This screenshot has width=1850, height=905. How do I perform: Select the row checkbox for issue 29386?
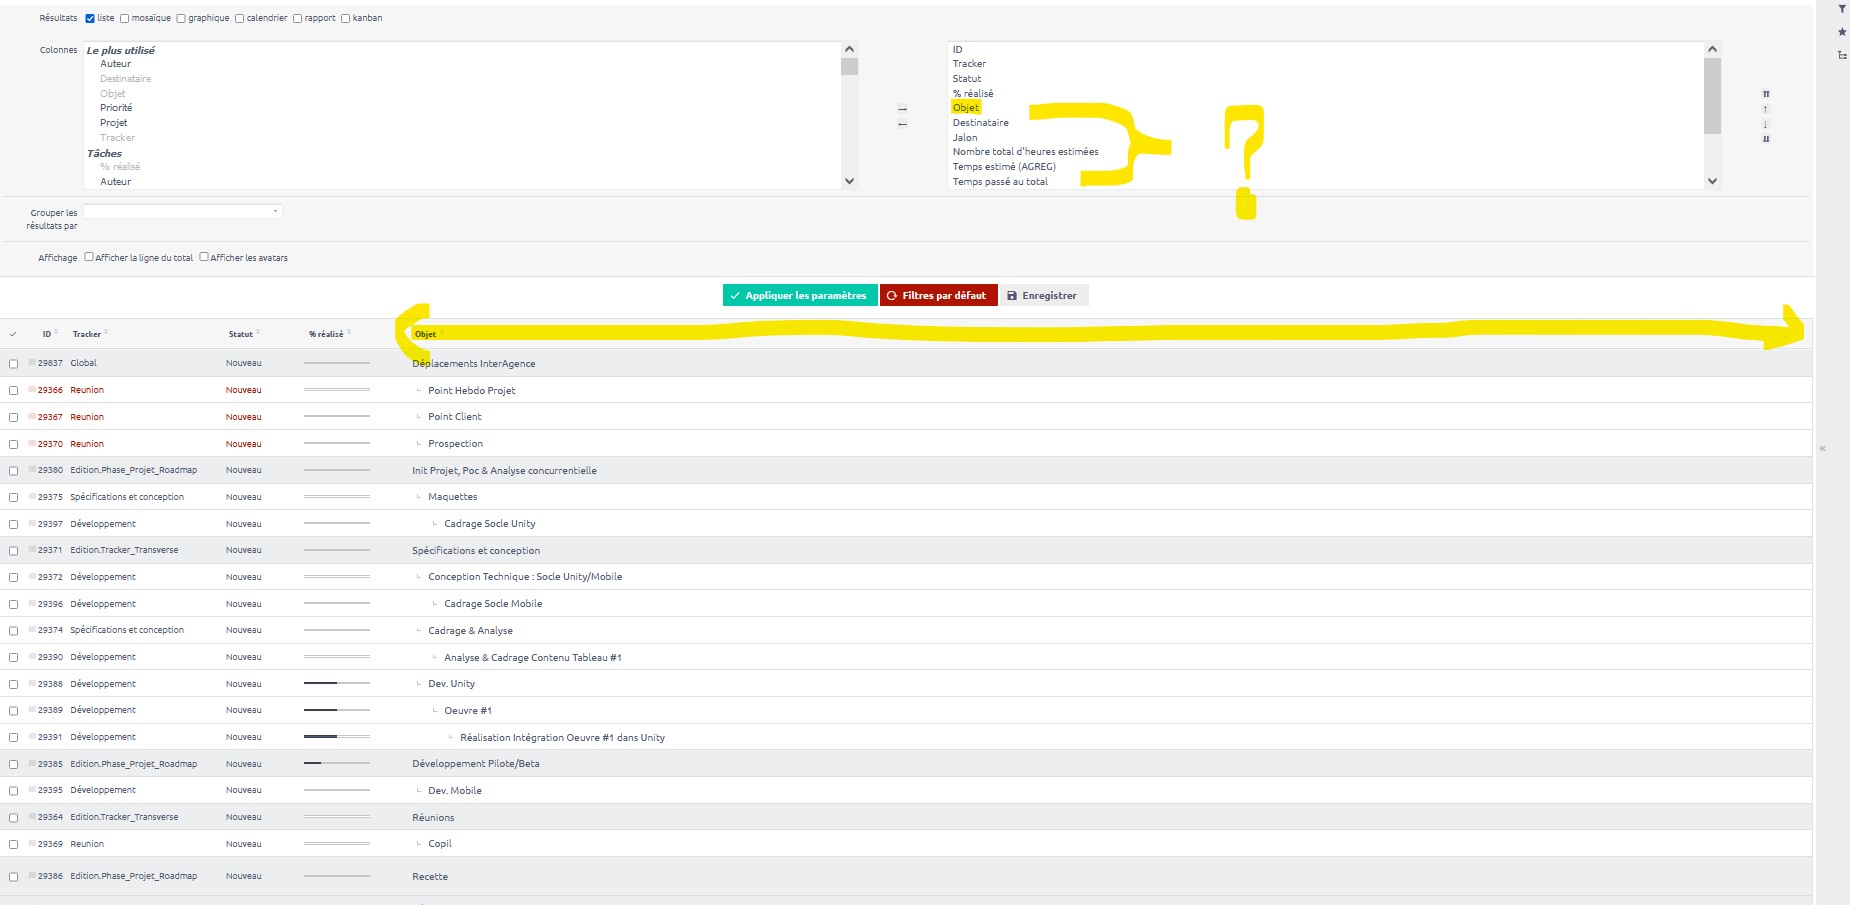(13, 877)
